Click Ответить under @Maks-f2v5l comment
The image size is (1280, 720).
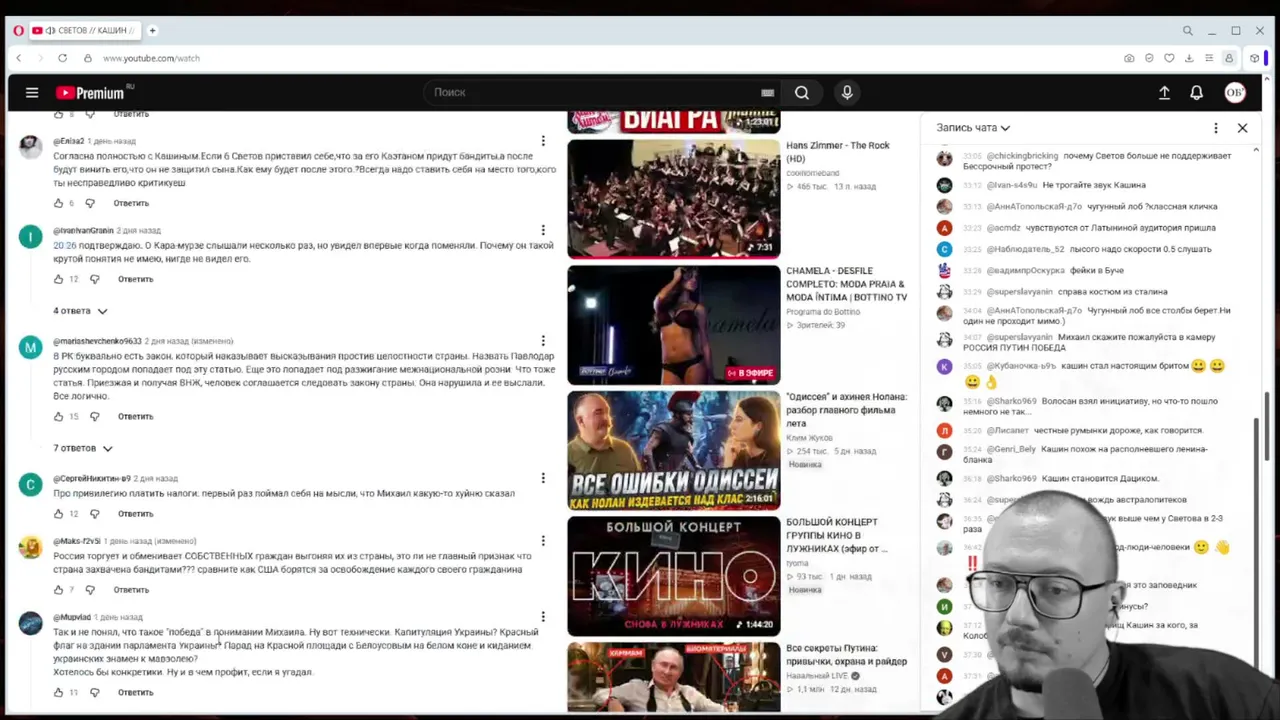(x=131, y=590)
